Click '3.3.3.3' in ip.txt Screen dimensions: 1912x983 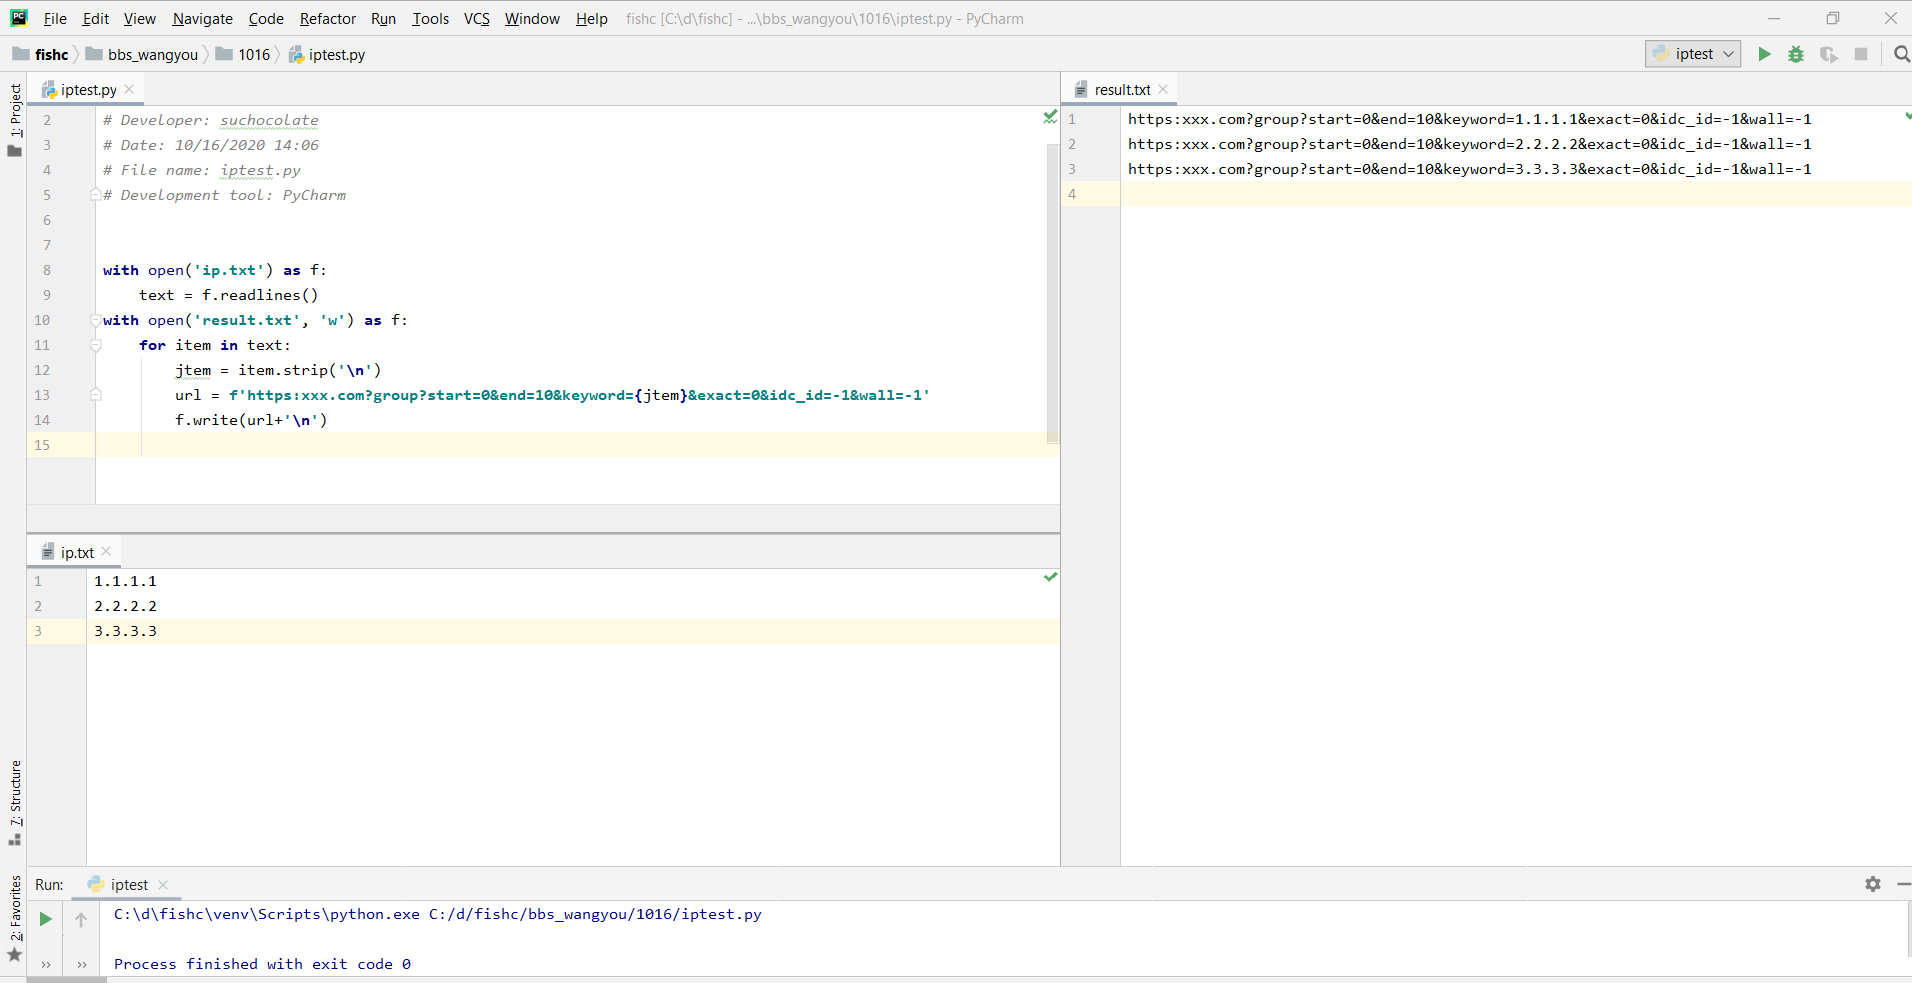[125, 631]
